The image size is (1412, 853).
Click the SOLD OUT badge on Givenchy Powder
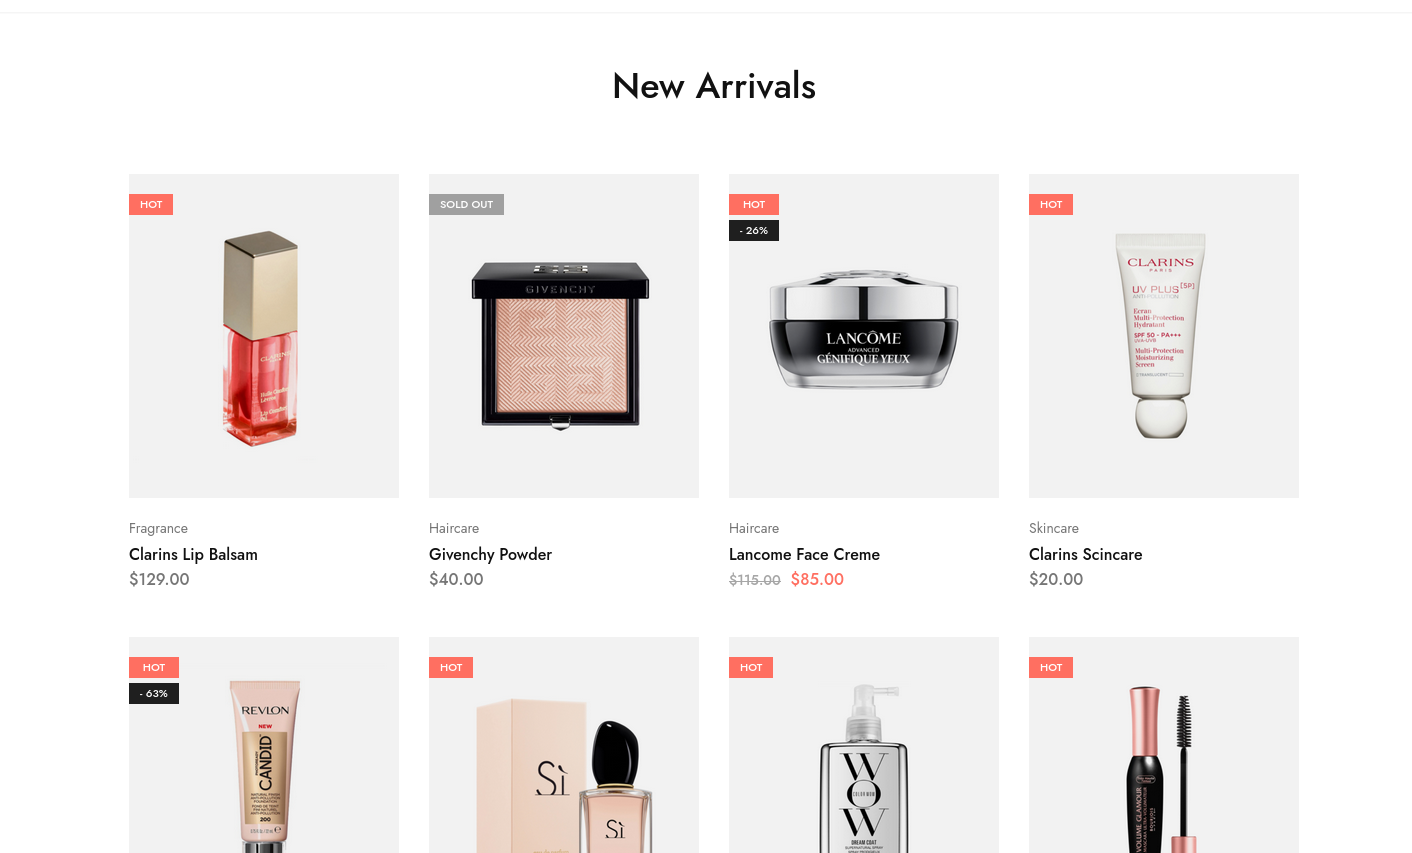[466, 204]
